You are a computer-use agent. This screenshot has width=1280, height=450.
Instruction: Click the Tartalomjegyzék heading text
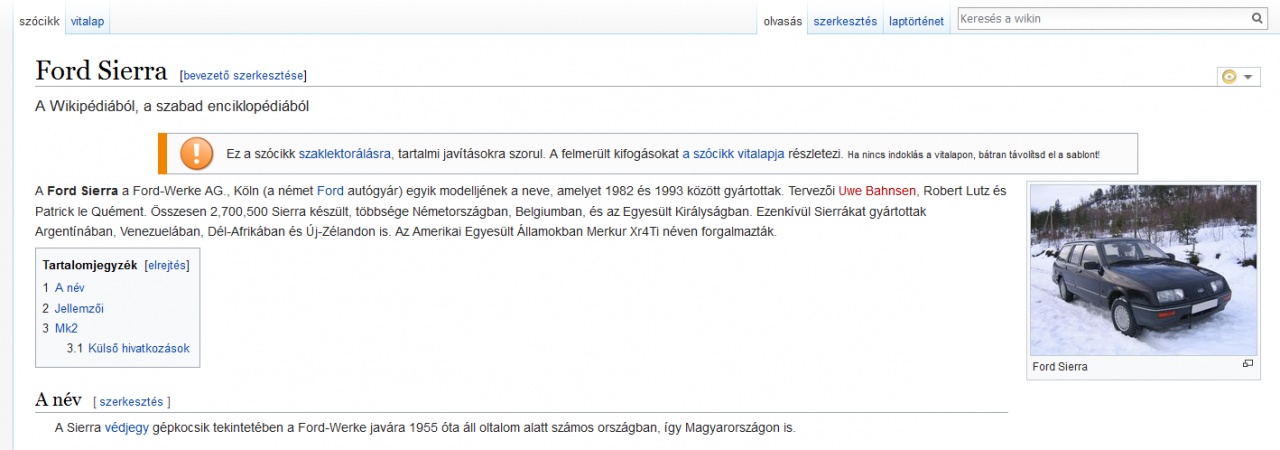(x=90, y=265)
